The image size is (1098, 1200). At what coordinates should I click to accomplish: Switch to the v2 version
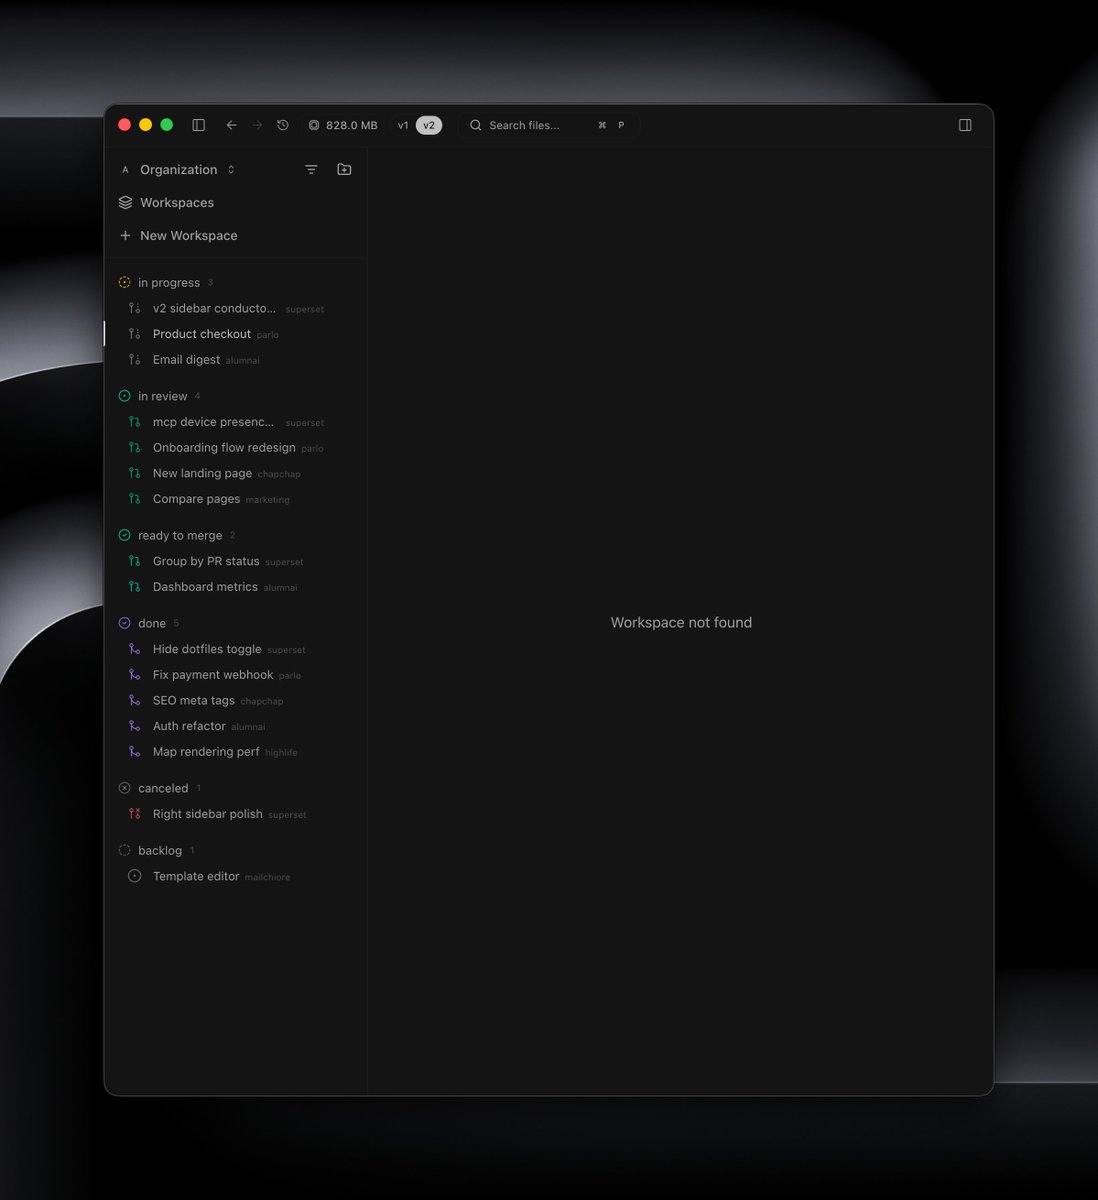click(429, 125)
